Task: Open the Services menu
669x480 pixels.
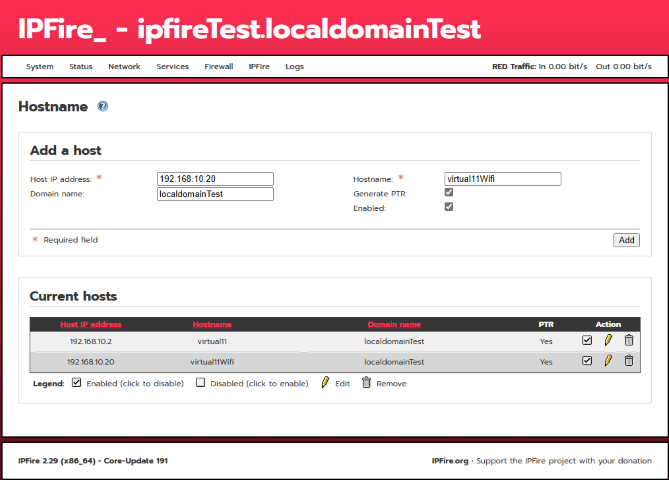Action: (x=172, y=67)
